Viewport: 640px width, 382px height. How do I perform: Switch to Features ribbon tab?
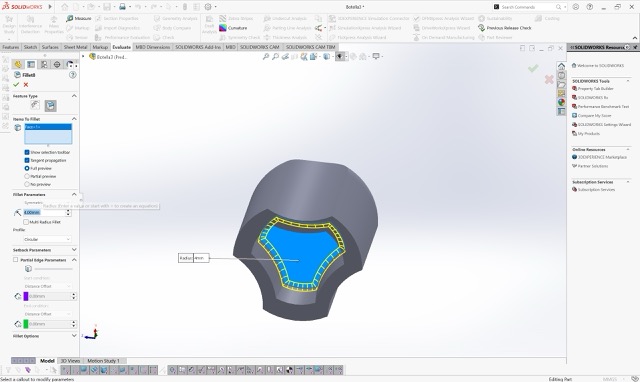(11, 47)
